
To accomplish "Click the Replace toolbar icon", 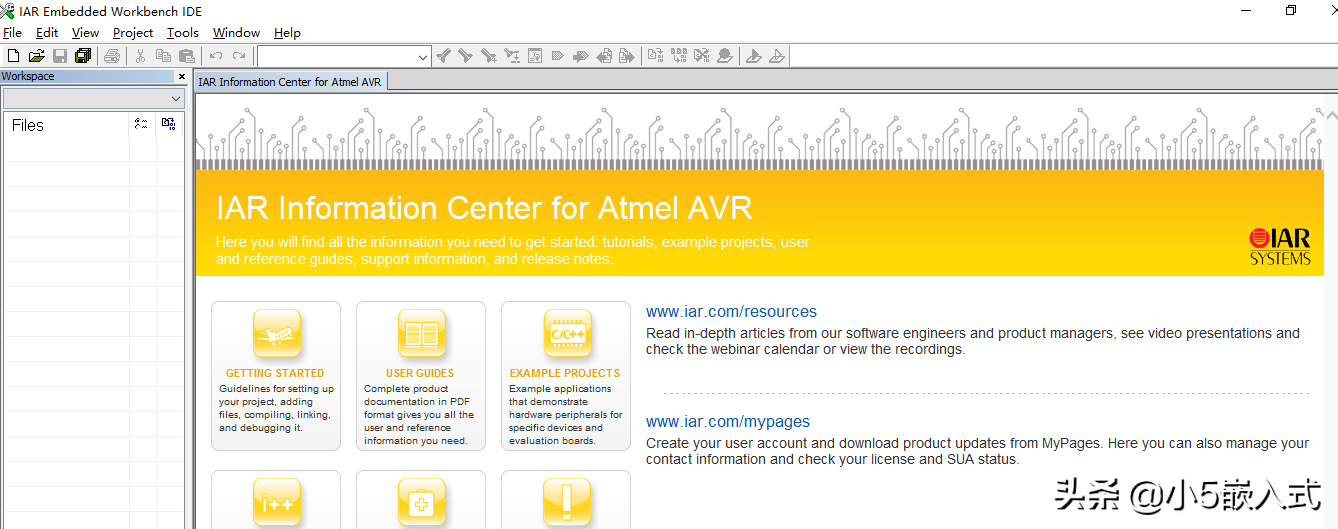I will [512, 56].
